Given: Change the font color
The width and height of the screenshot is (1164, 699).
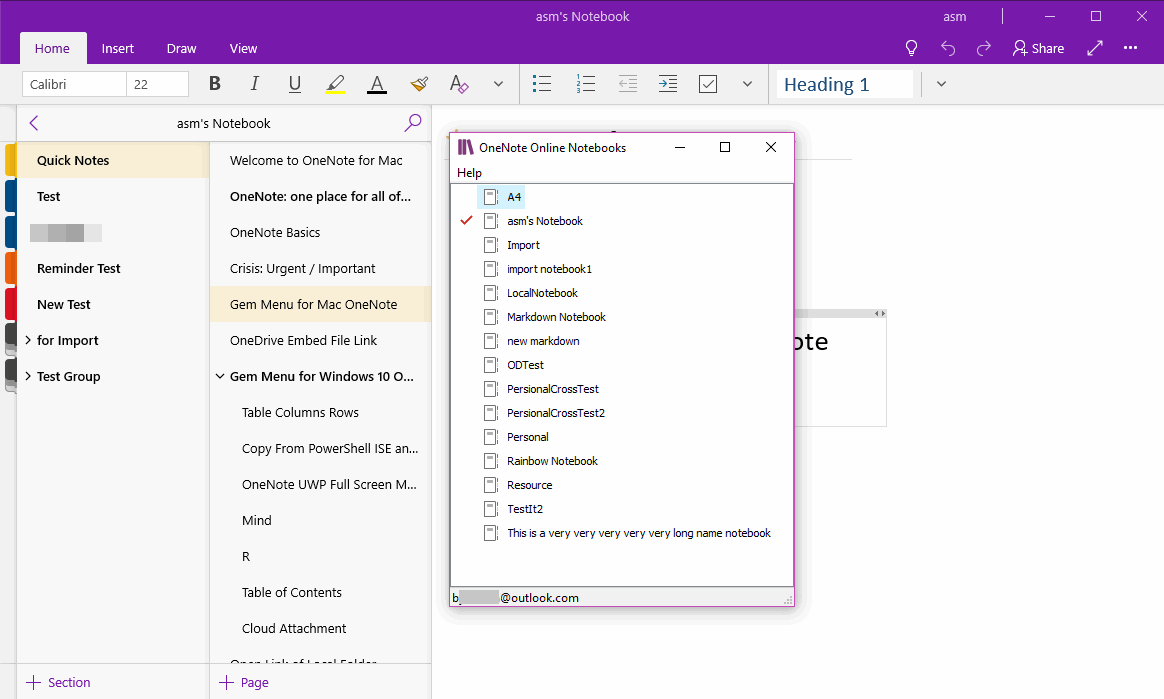Looking at the screenshot, I should click(x=377, y=85).
